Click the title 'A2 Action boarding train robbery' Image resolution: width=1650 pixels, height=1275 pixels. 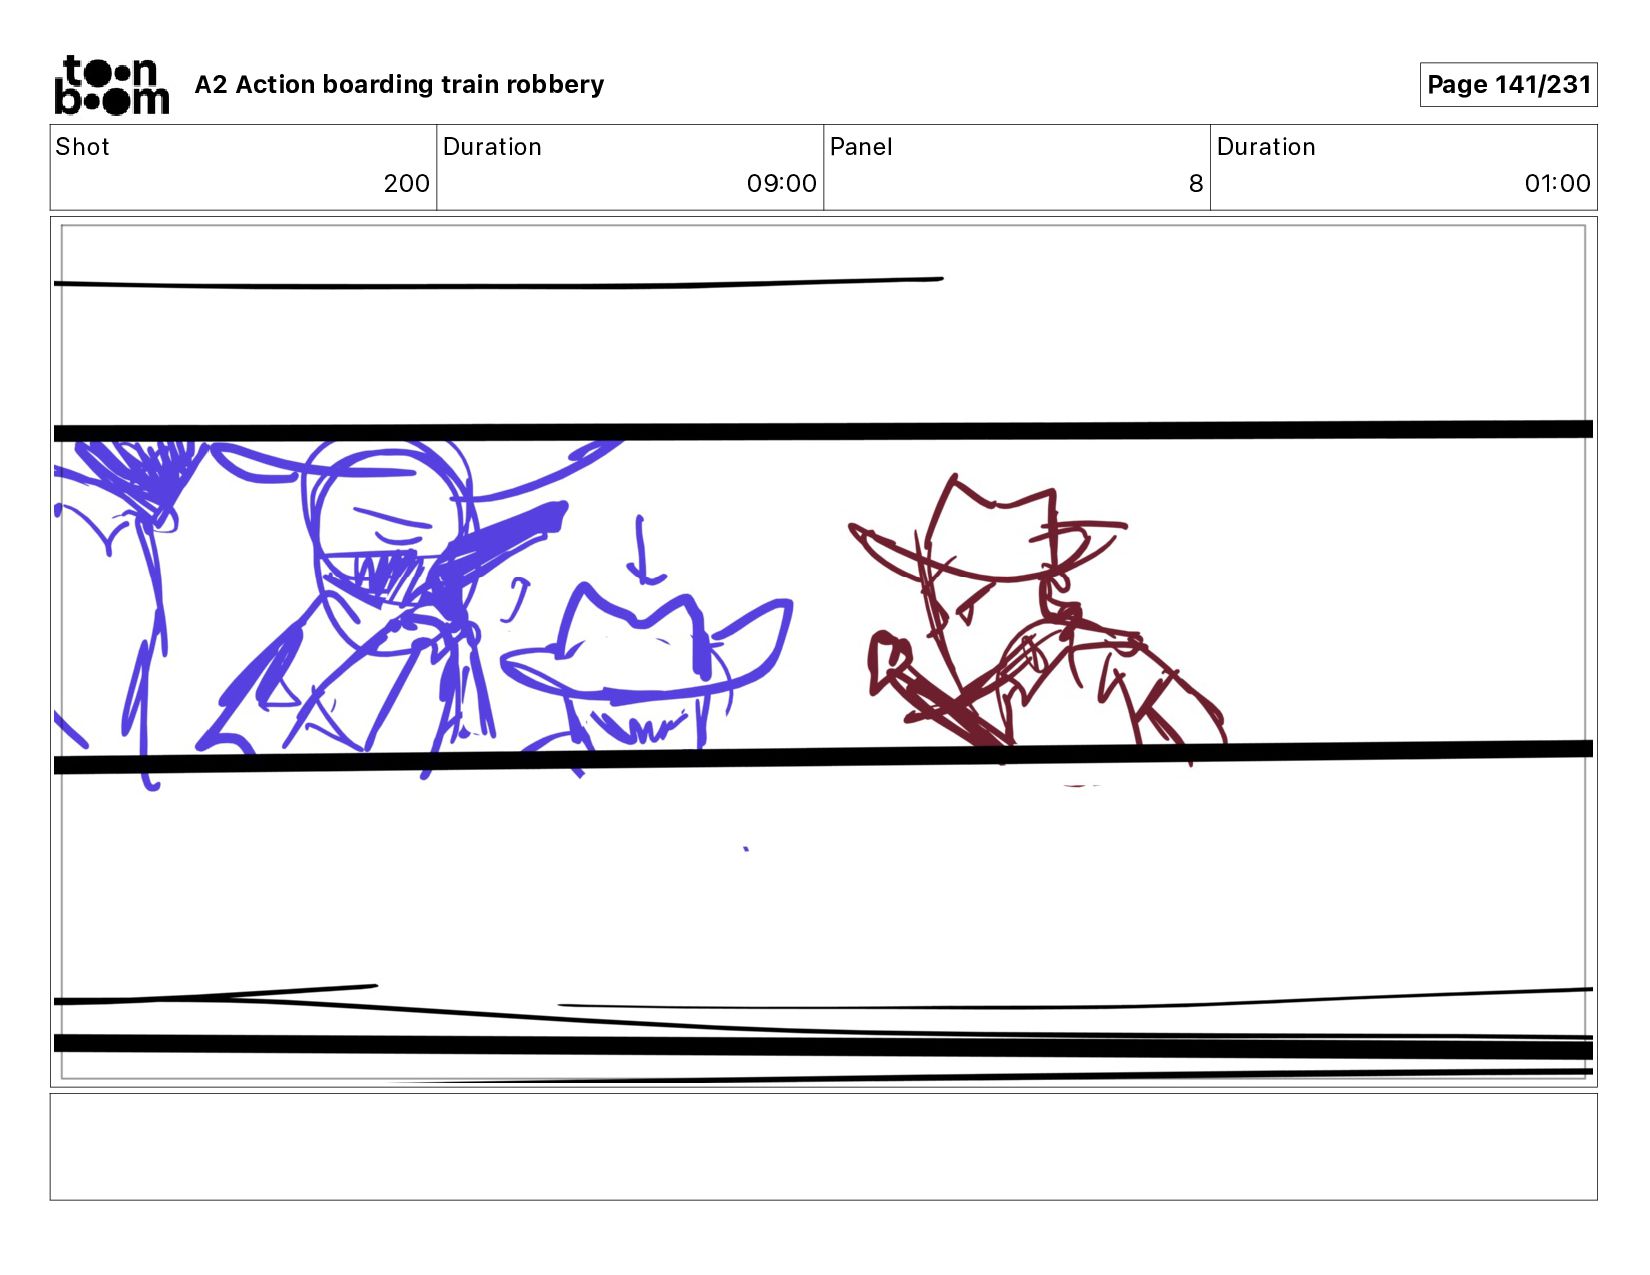(399, 85)
